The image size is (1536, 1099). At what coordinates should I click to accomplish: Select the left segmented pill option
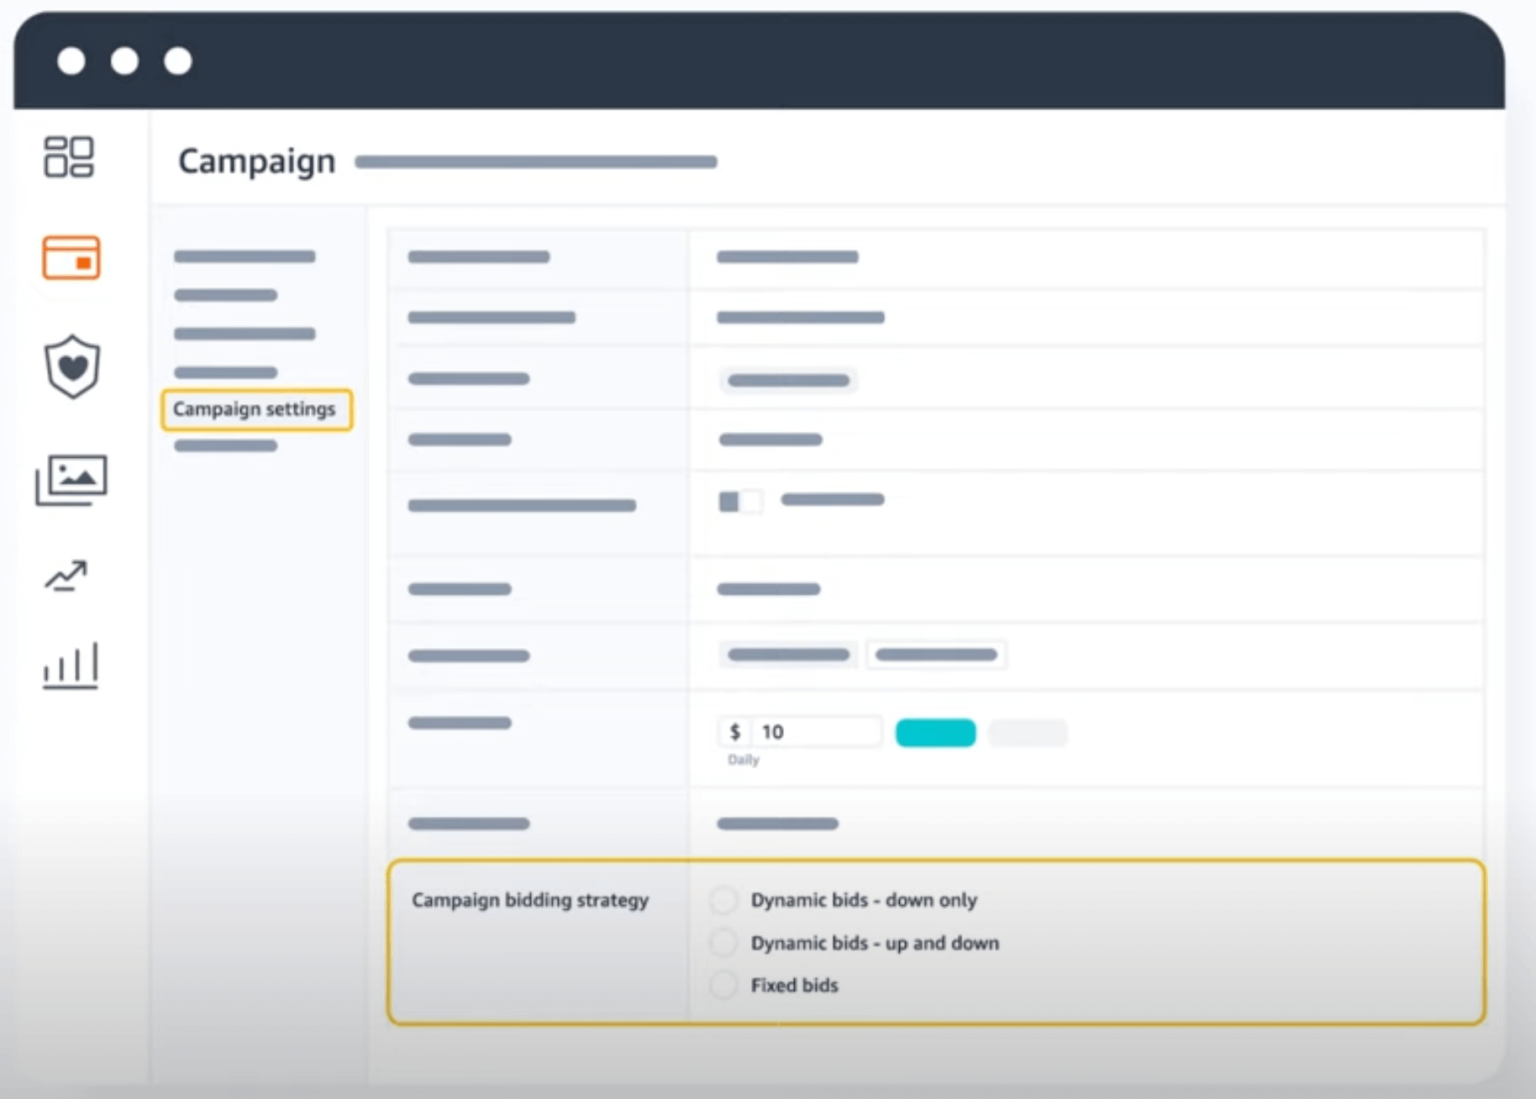[787, 654]
